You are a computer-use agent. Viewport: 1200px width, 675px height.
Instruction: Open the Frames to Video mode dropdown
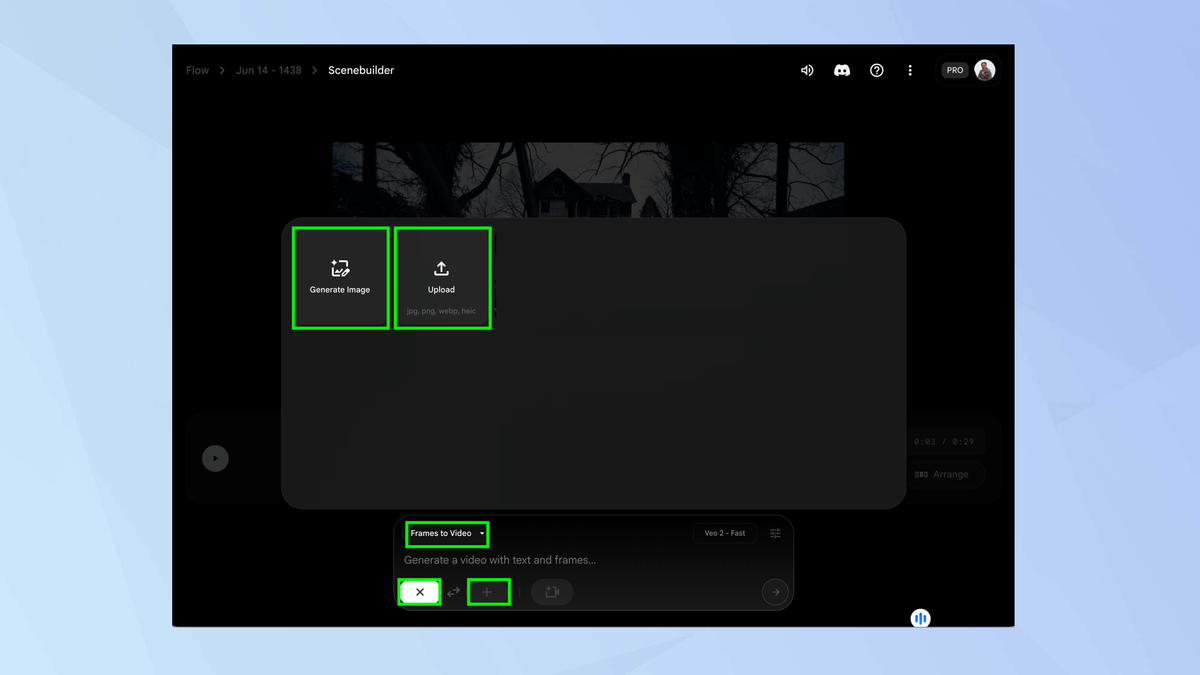coord(447,534)
